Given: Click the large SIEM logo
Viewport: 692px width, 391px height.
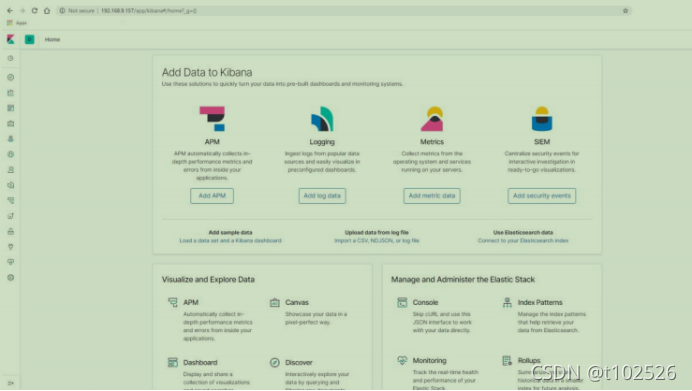Looking at the screenshot, I should [542, 119].
